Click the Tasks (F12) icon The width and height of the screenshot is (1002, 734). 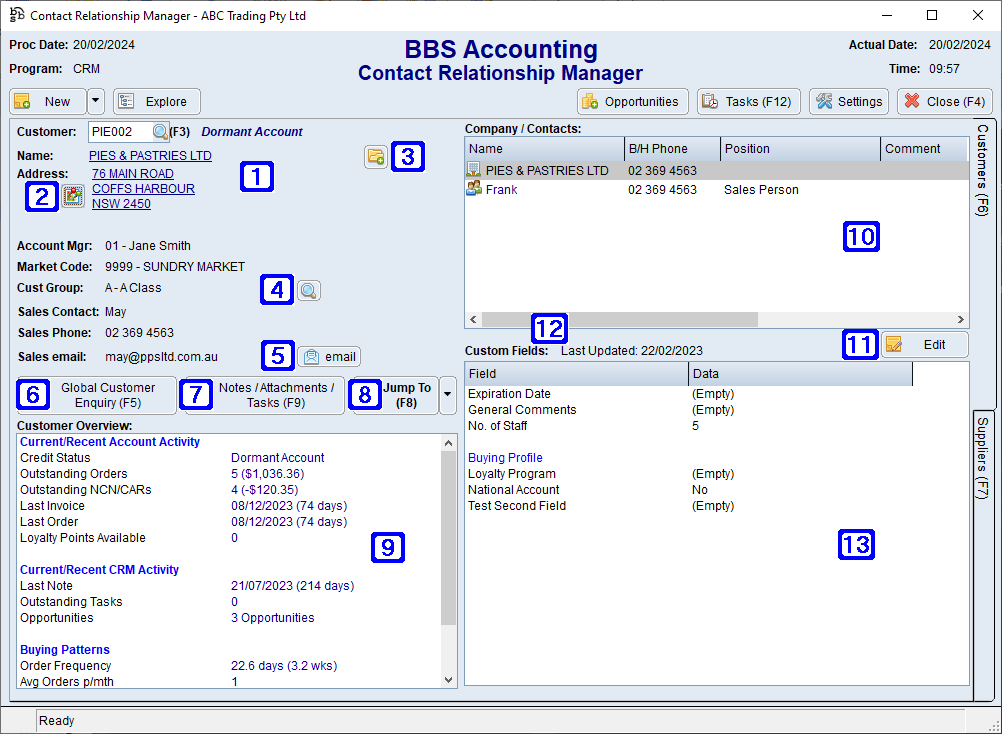tap(712, 101)
